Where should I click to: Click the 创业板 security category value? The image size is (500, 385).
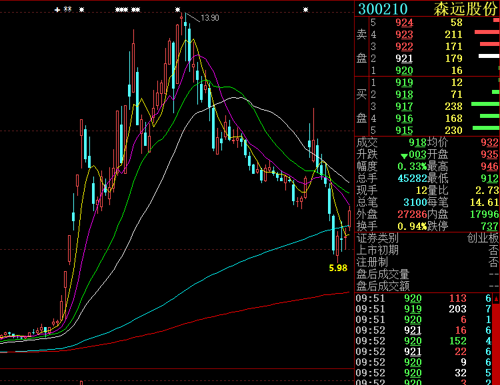pos(483,238)
